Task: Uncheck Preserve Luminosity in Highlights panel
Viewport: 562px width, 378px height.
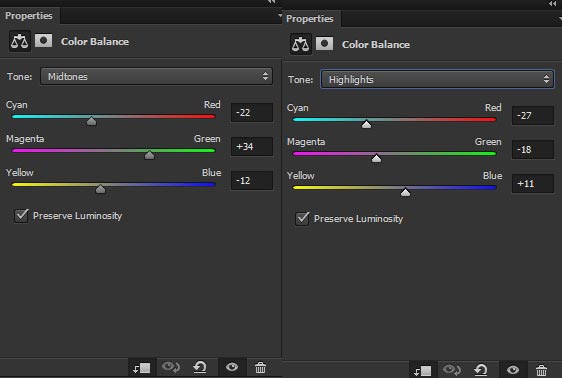Action: 302,219
